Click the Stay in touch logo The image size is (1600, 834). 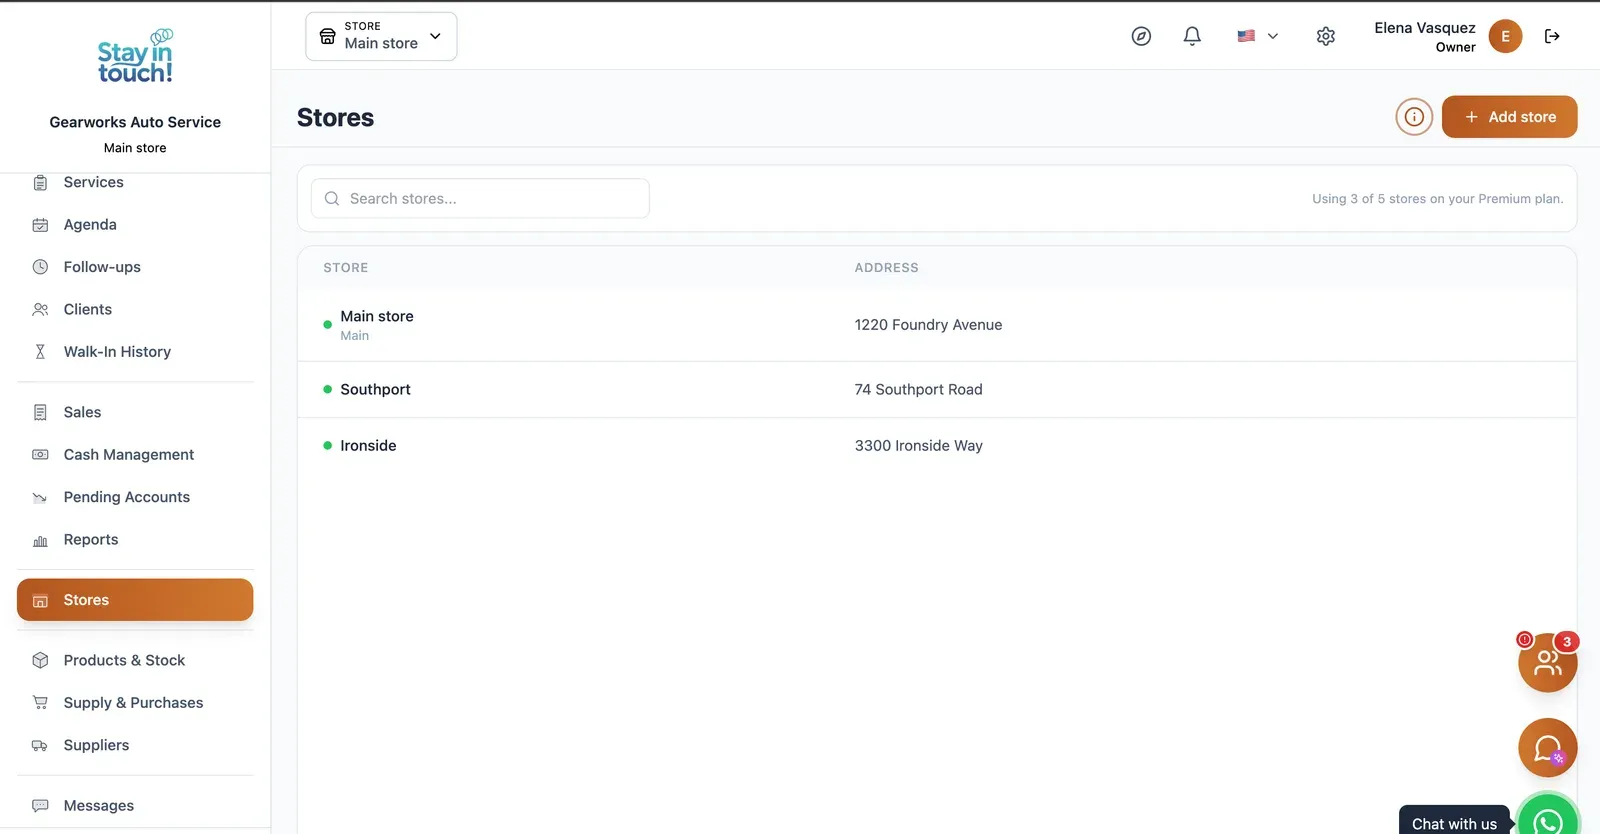(x=135, y=57)
